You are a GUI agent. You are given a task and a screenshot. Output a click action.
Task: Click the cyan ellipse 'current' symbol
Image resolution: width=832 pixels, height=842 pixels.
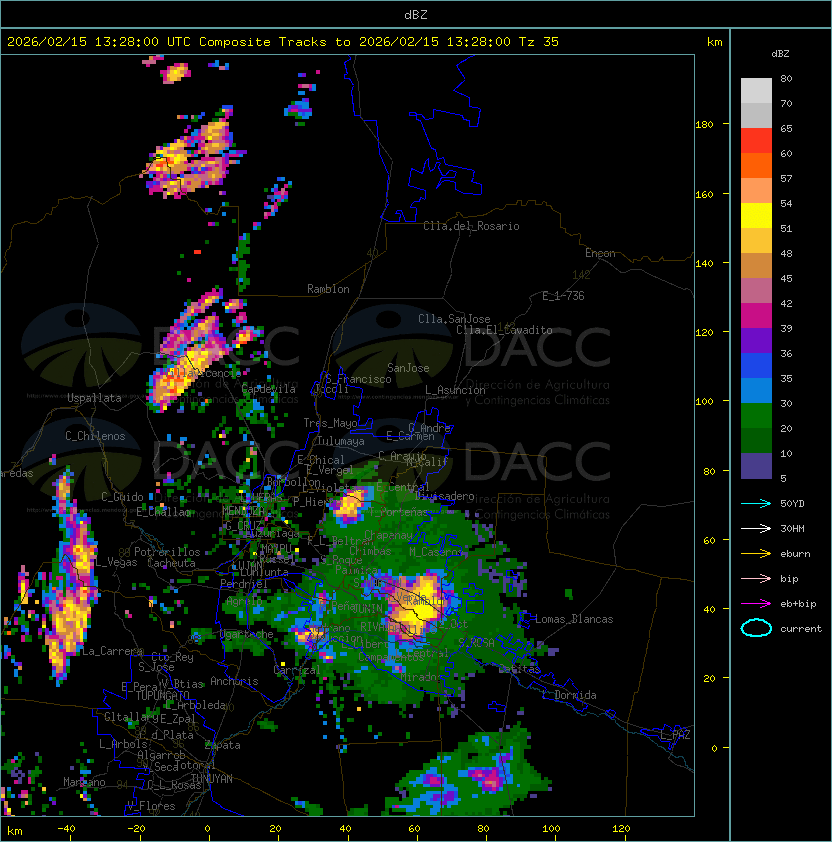756,628
